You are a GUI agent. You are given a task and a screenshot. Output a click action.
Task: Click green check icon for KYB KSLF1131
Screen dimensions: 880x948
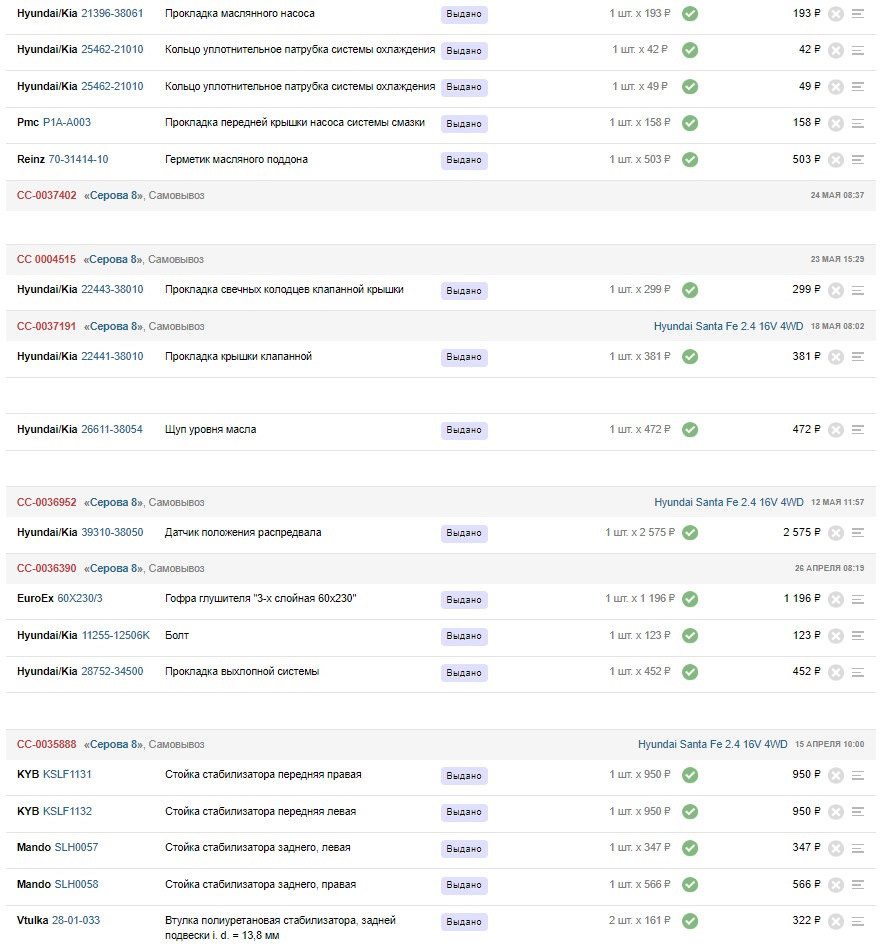coord(690,775)
